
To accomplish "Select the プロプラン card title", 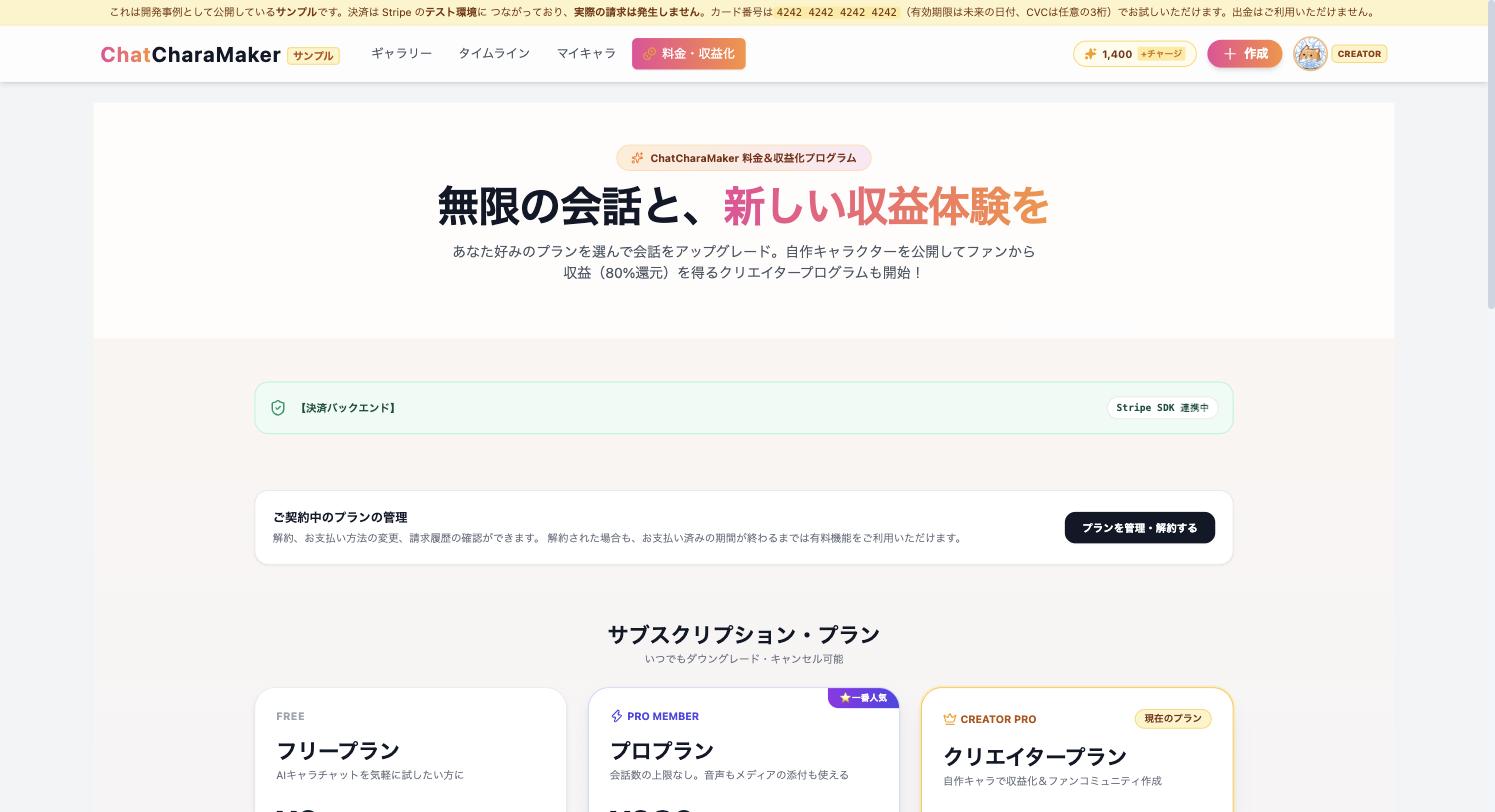I will 662,750.
